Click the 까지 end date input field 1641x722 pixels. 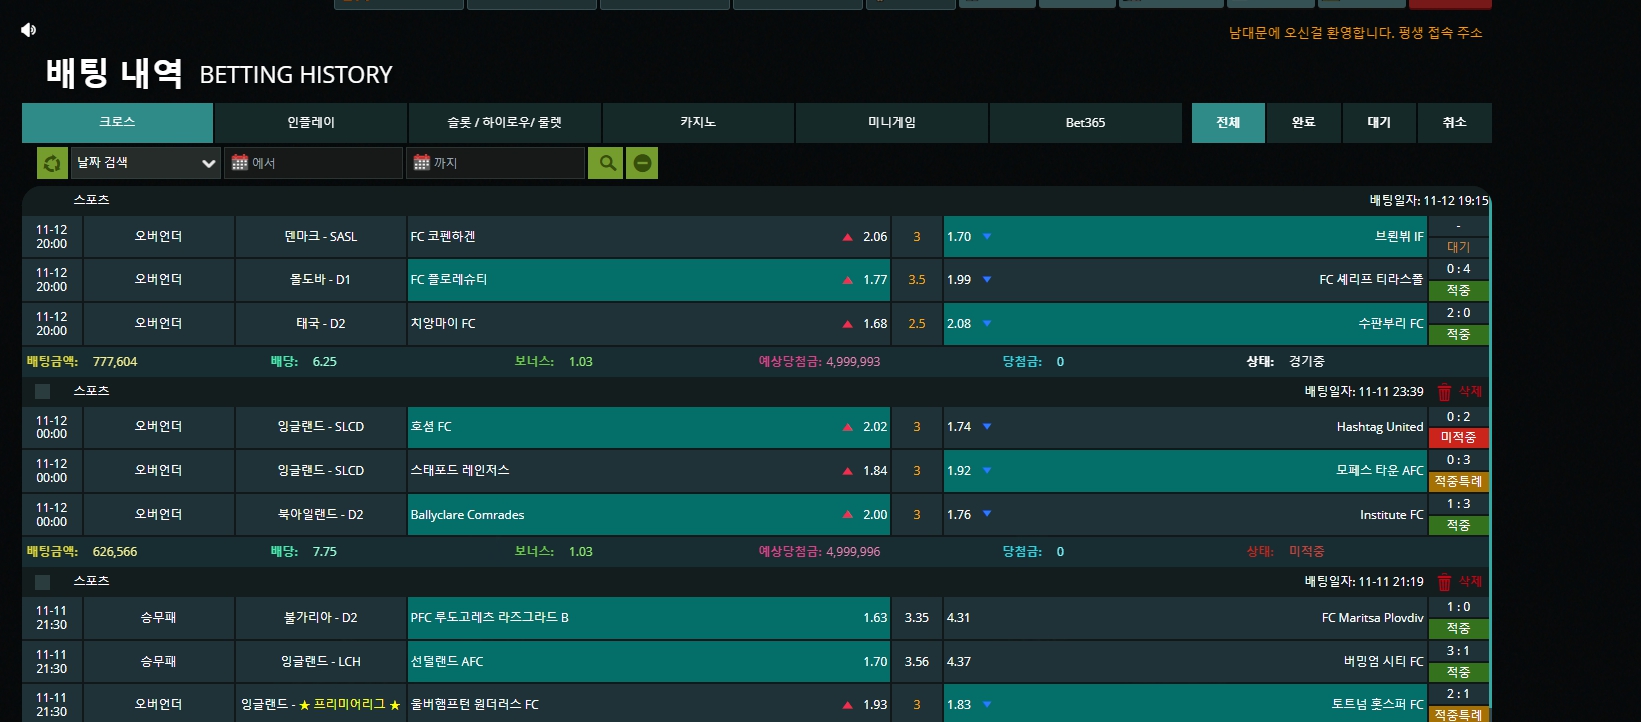point(505,163)
